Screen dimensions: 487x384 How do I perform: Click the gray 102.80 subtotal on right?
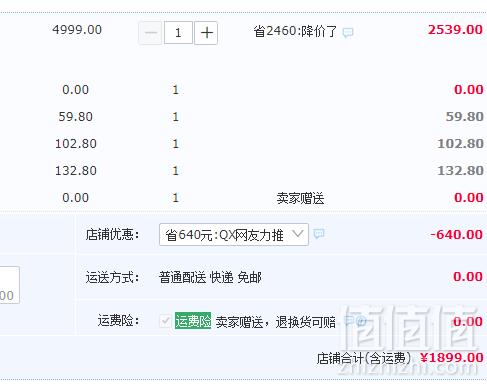click(460, 144)
